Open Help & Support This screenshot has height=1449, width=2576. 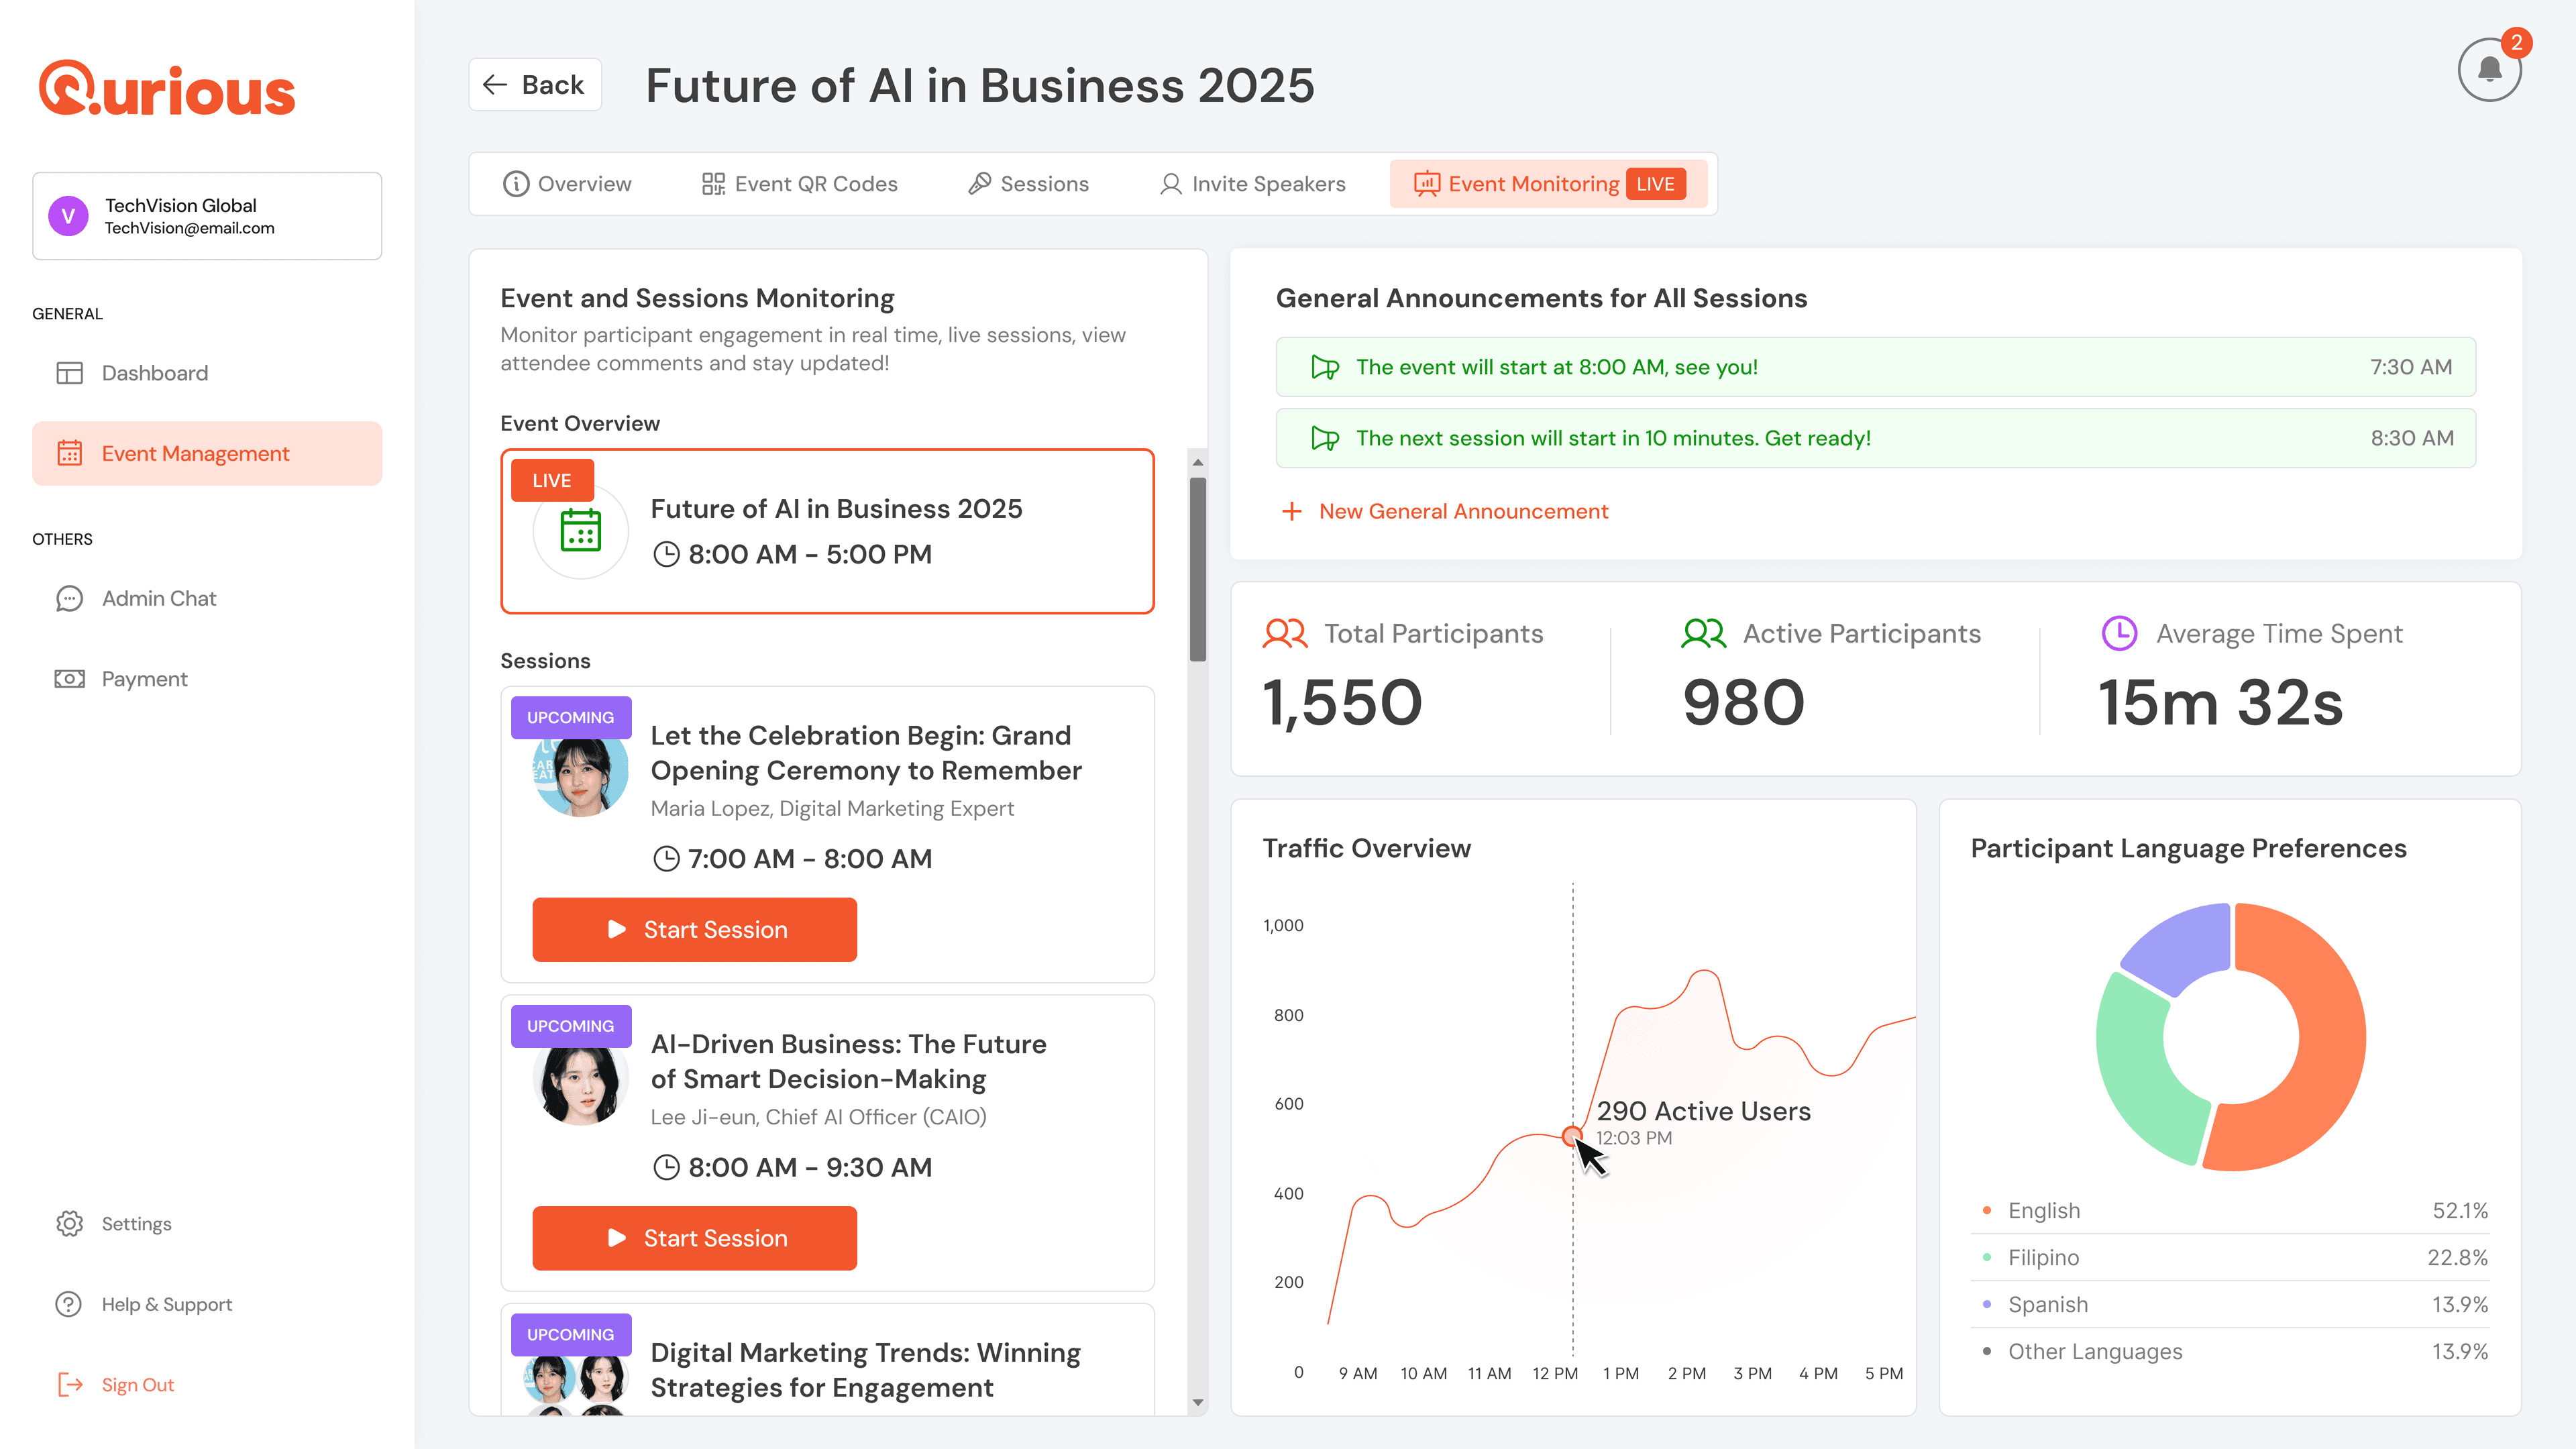(207, 1304)
